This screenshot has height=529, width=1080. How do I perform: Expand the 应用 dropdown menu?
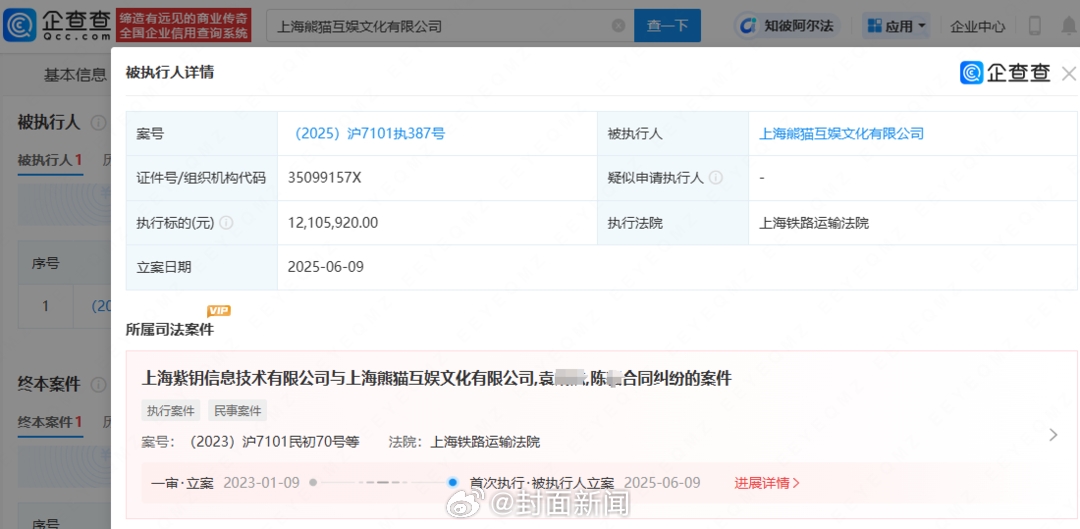click(896, 26)
